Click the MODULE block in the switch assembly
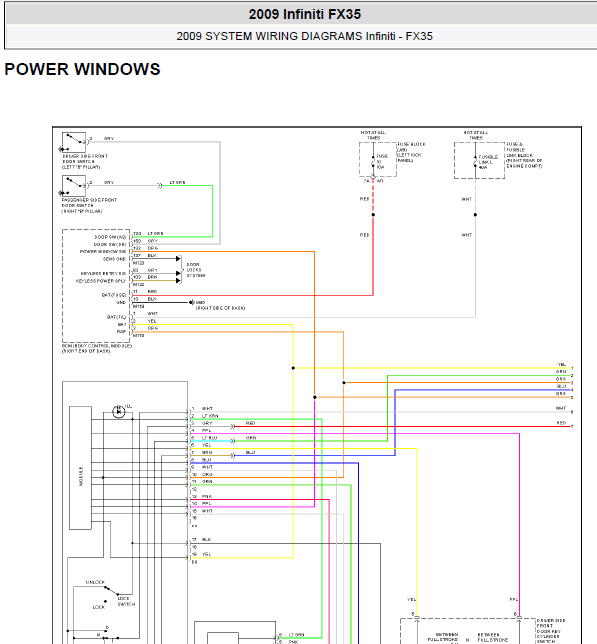597x644 pixels. (80, 468)
